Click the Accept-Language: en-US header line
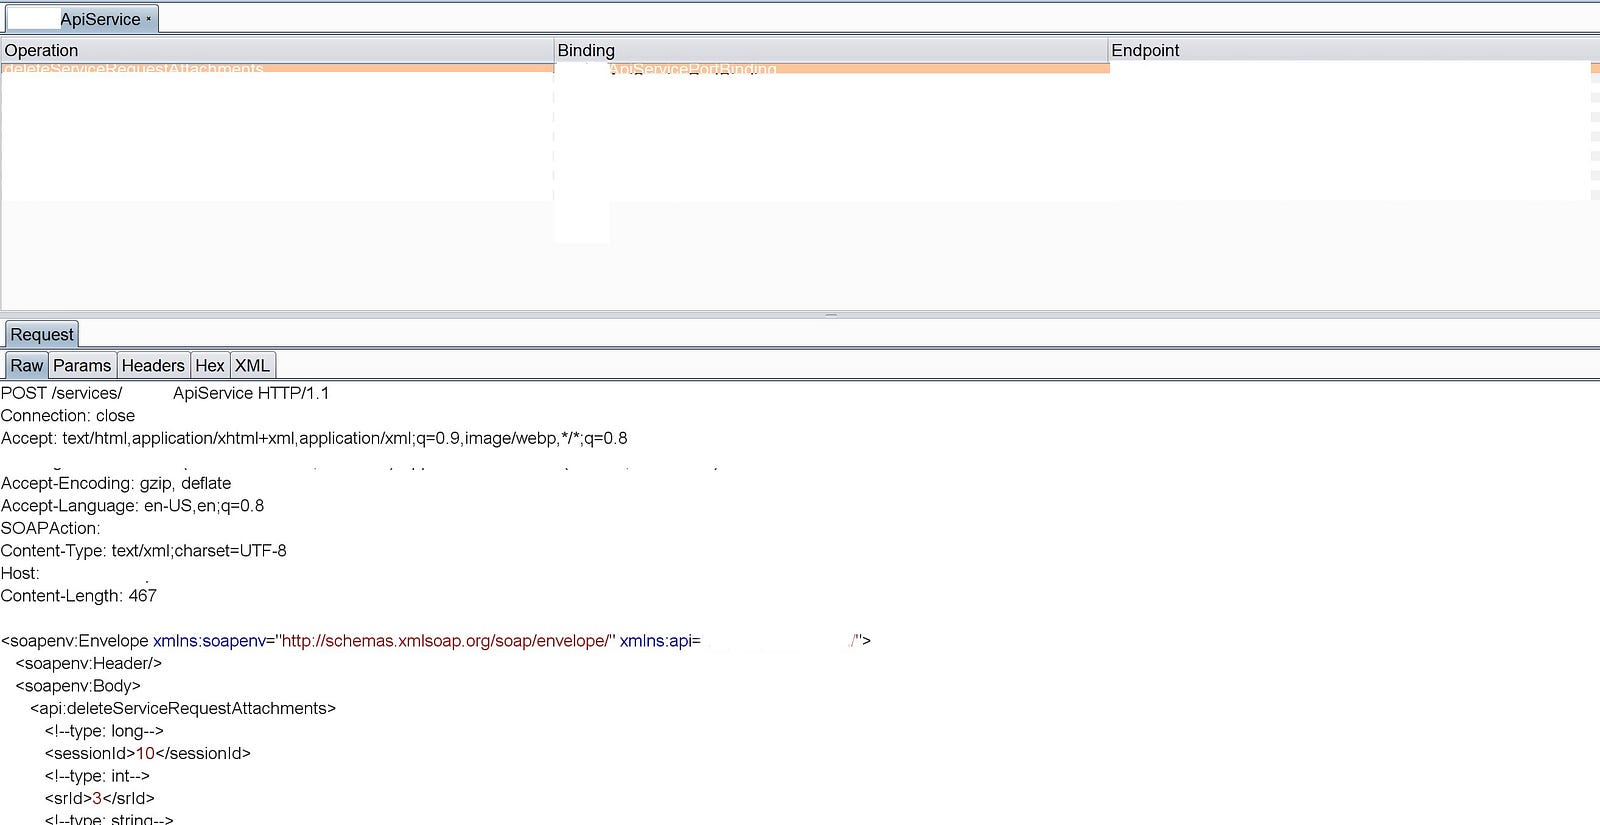The width and height of the screenshot is (1600, 825). (133, 506)
